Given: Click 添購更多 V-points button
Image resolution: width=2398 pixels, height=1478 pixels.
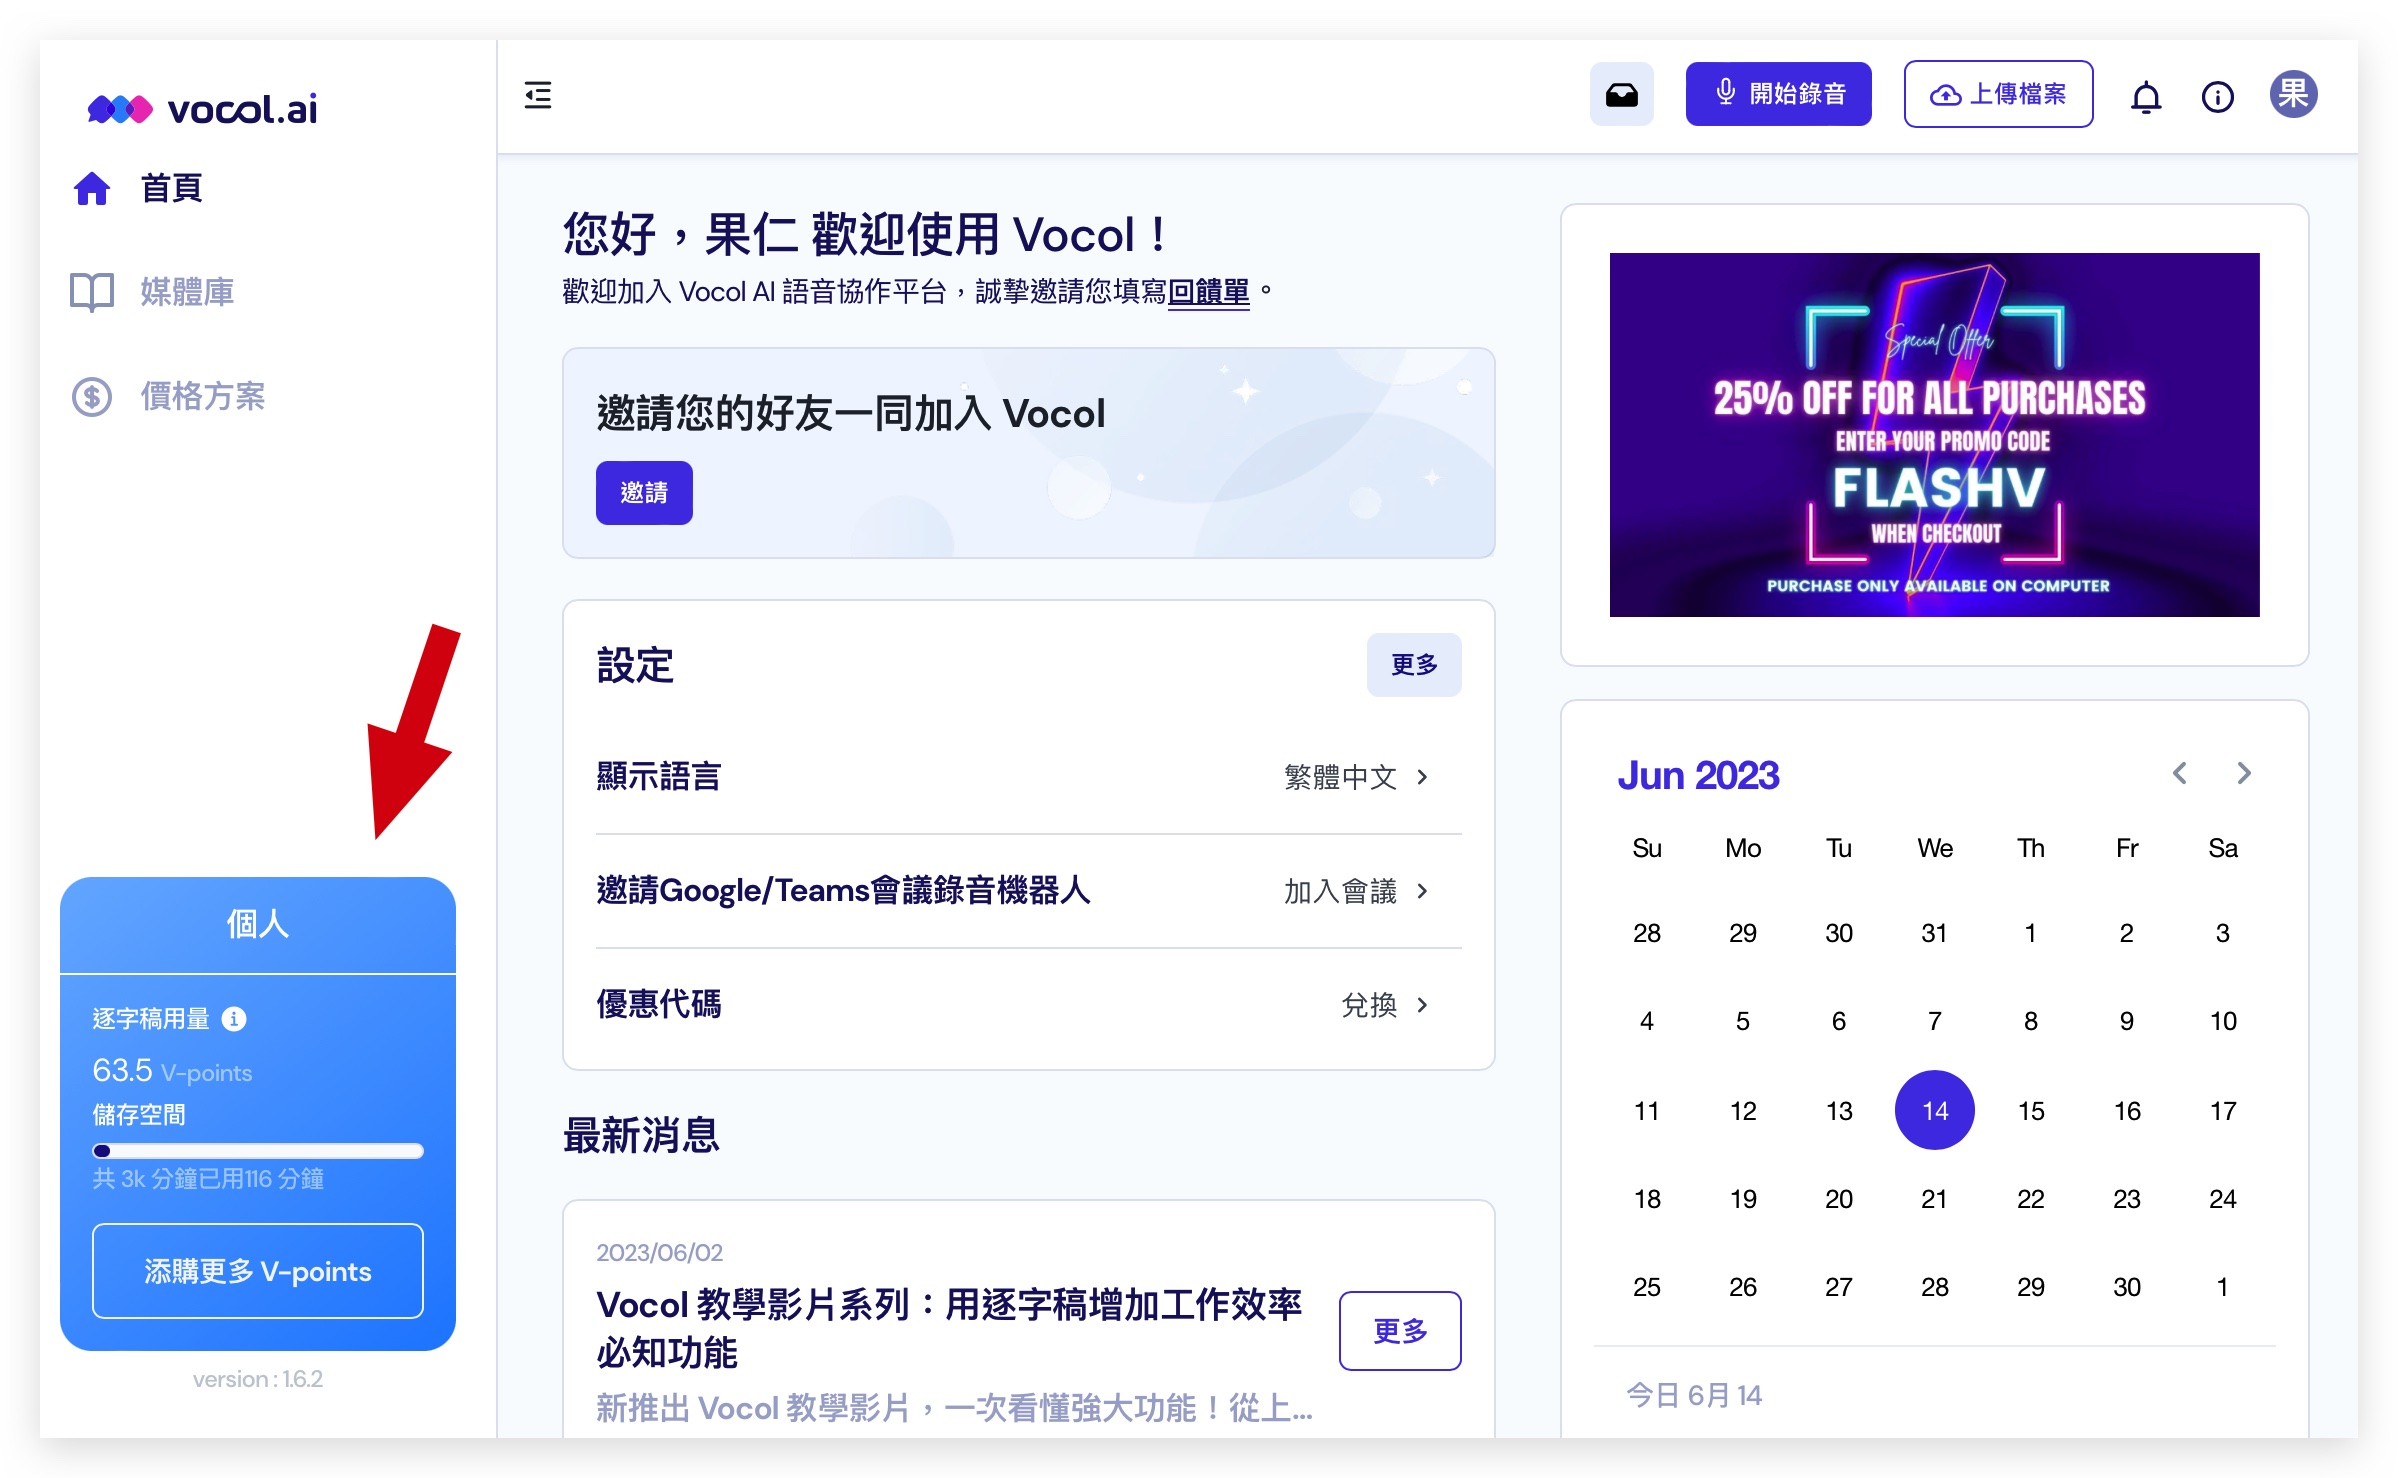Looking at the screenshot, I should 258,1271.
